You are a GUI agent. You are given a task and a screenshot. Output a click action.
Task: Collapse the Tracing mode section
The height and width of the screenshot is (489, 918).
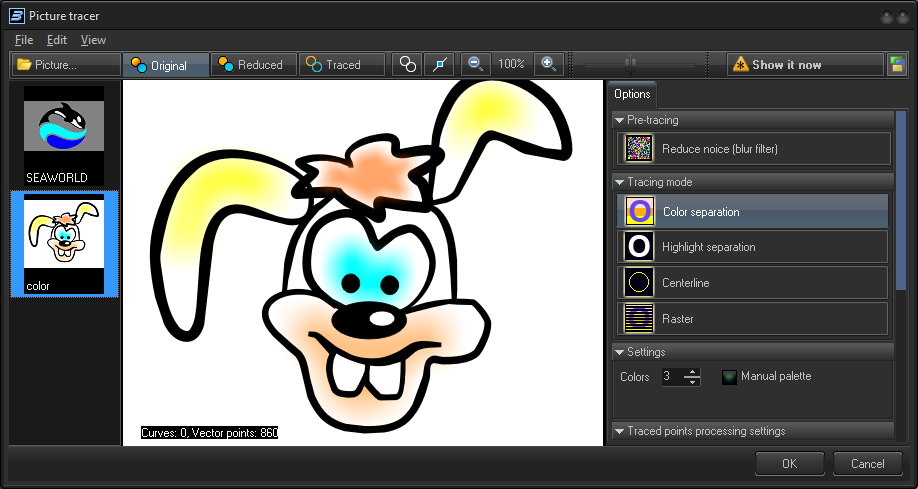click(619, 182)
